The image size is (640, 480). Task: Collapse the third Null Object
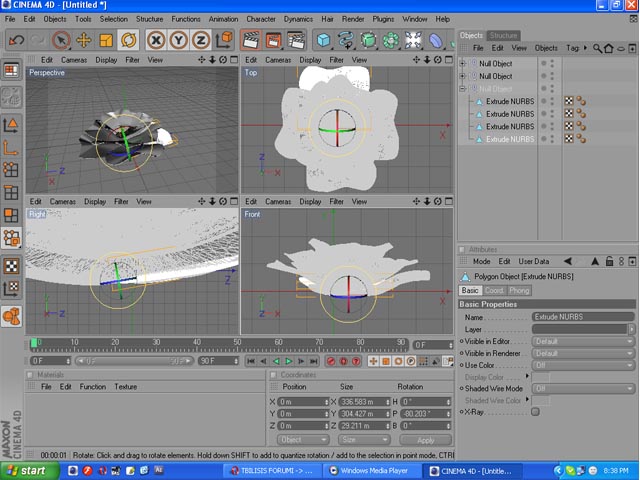462,89
